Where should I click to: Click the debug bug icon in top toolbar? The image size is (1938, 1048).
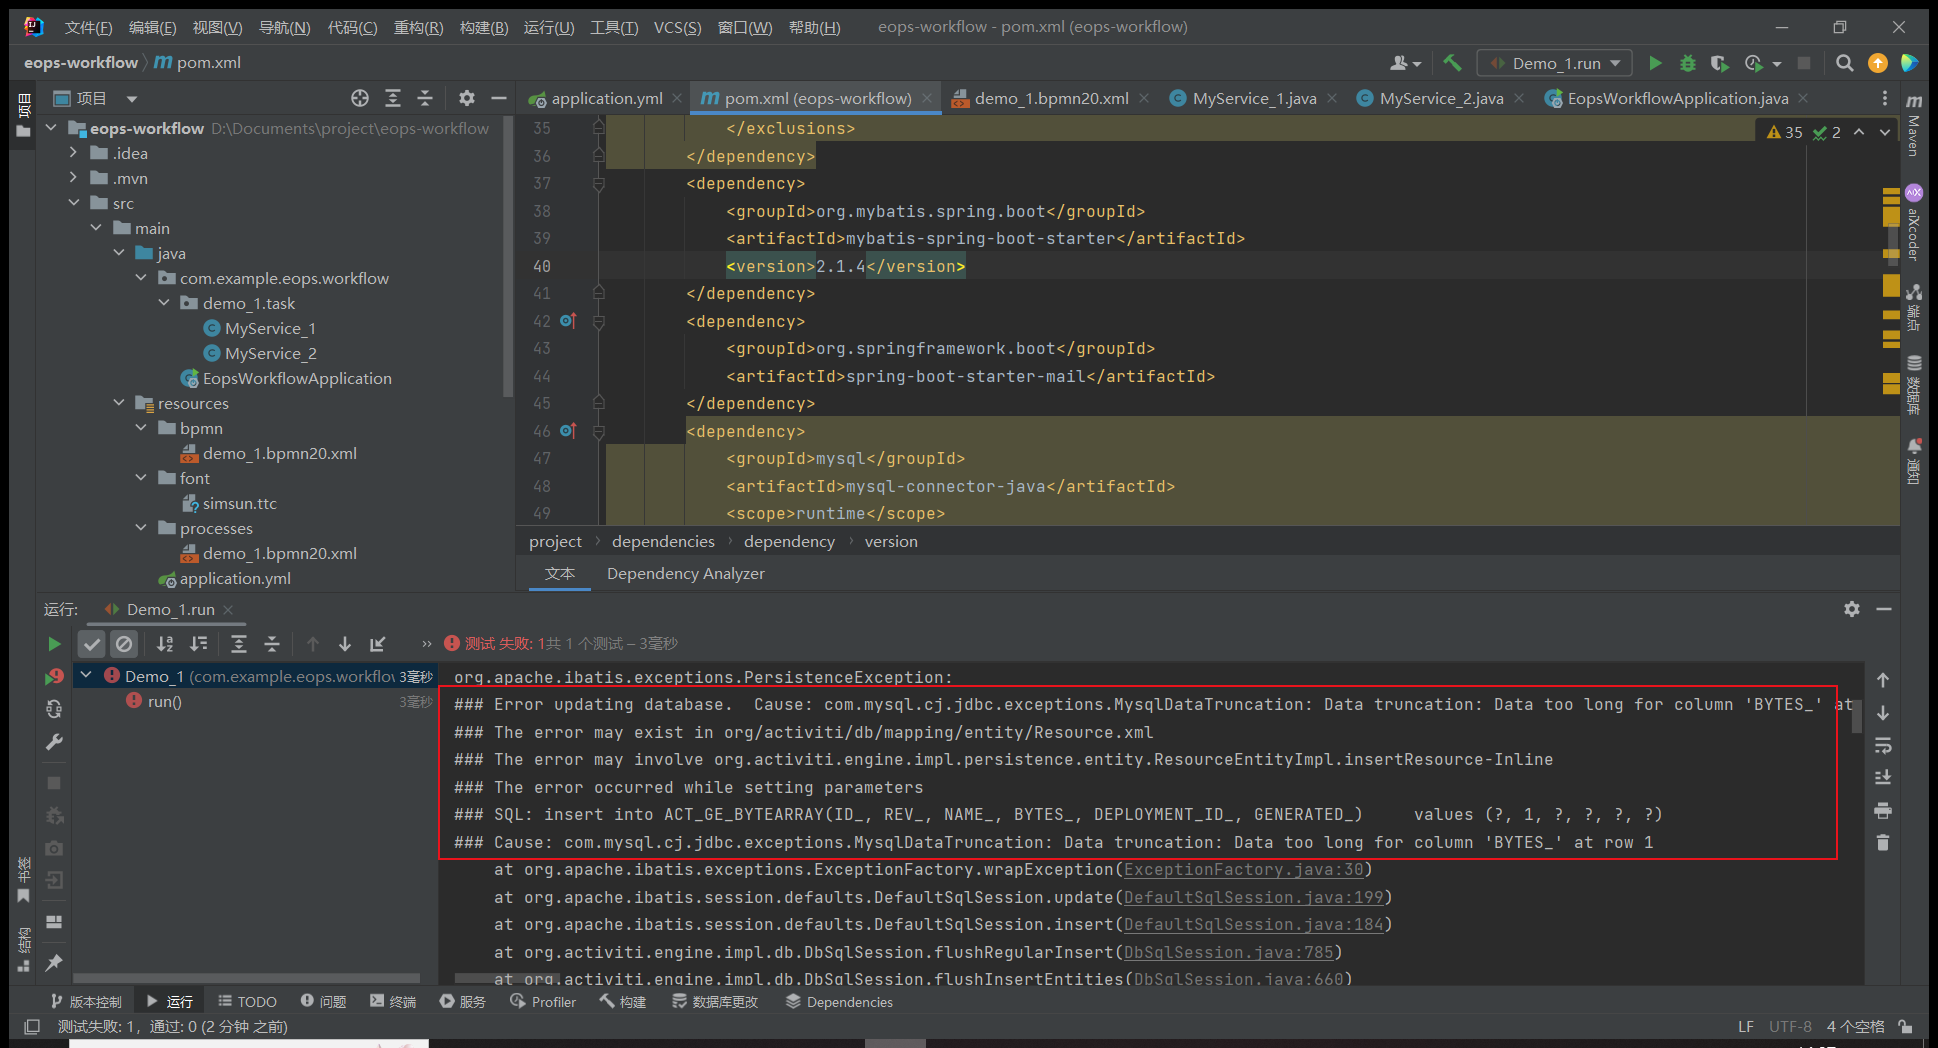pyautogui.click(x=1687, y=63)
